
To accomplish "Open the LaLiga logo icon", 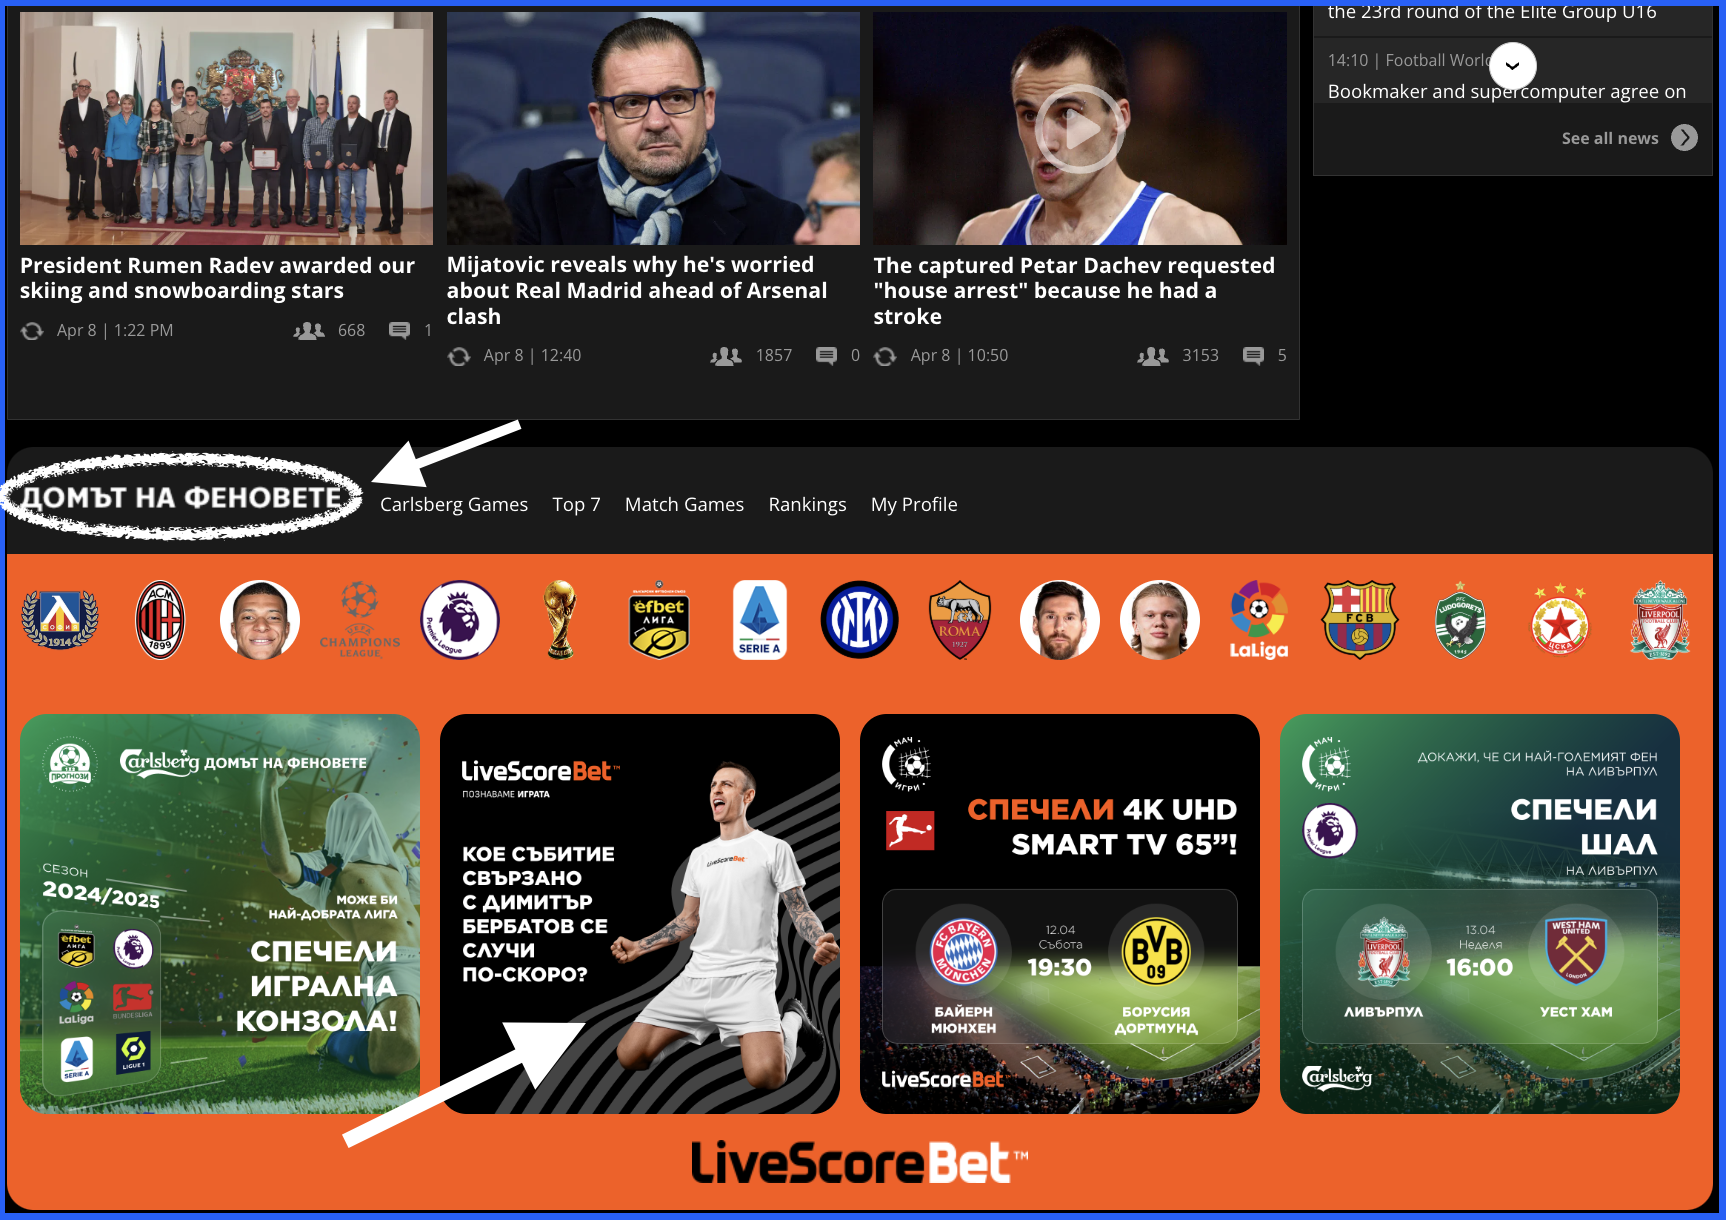I will (x=1259, y=620).
